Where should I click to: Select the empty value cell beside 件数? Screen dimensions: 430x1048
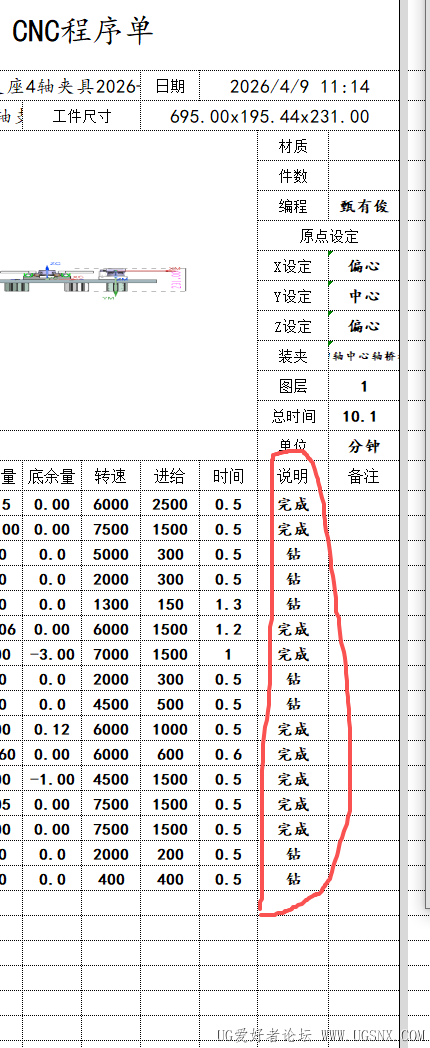click(364, 176)
